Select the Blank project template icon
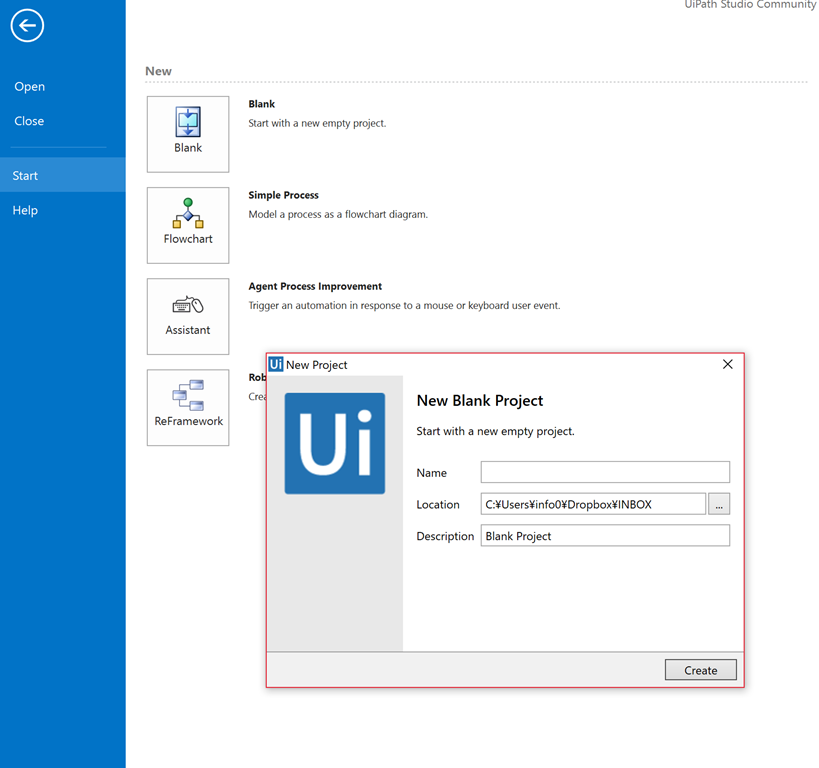 [x=188, y=134]
